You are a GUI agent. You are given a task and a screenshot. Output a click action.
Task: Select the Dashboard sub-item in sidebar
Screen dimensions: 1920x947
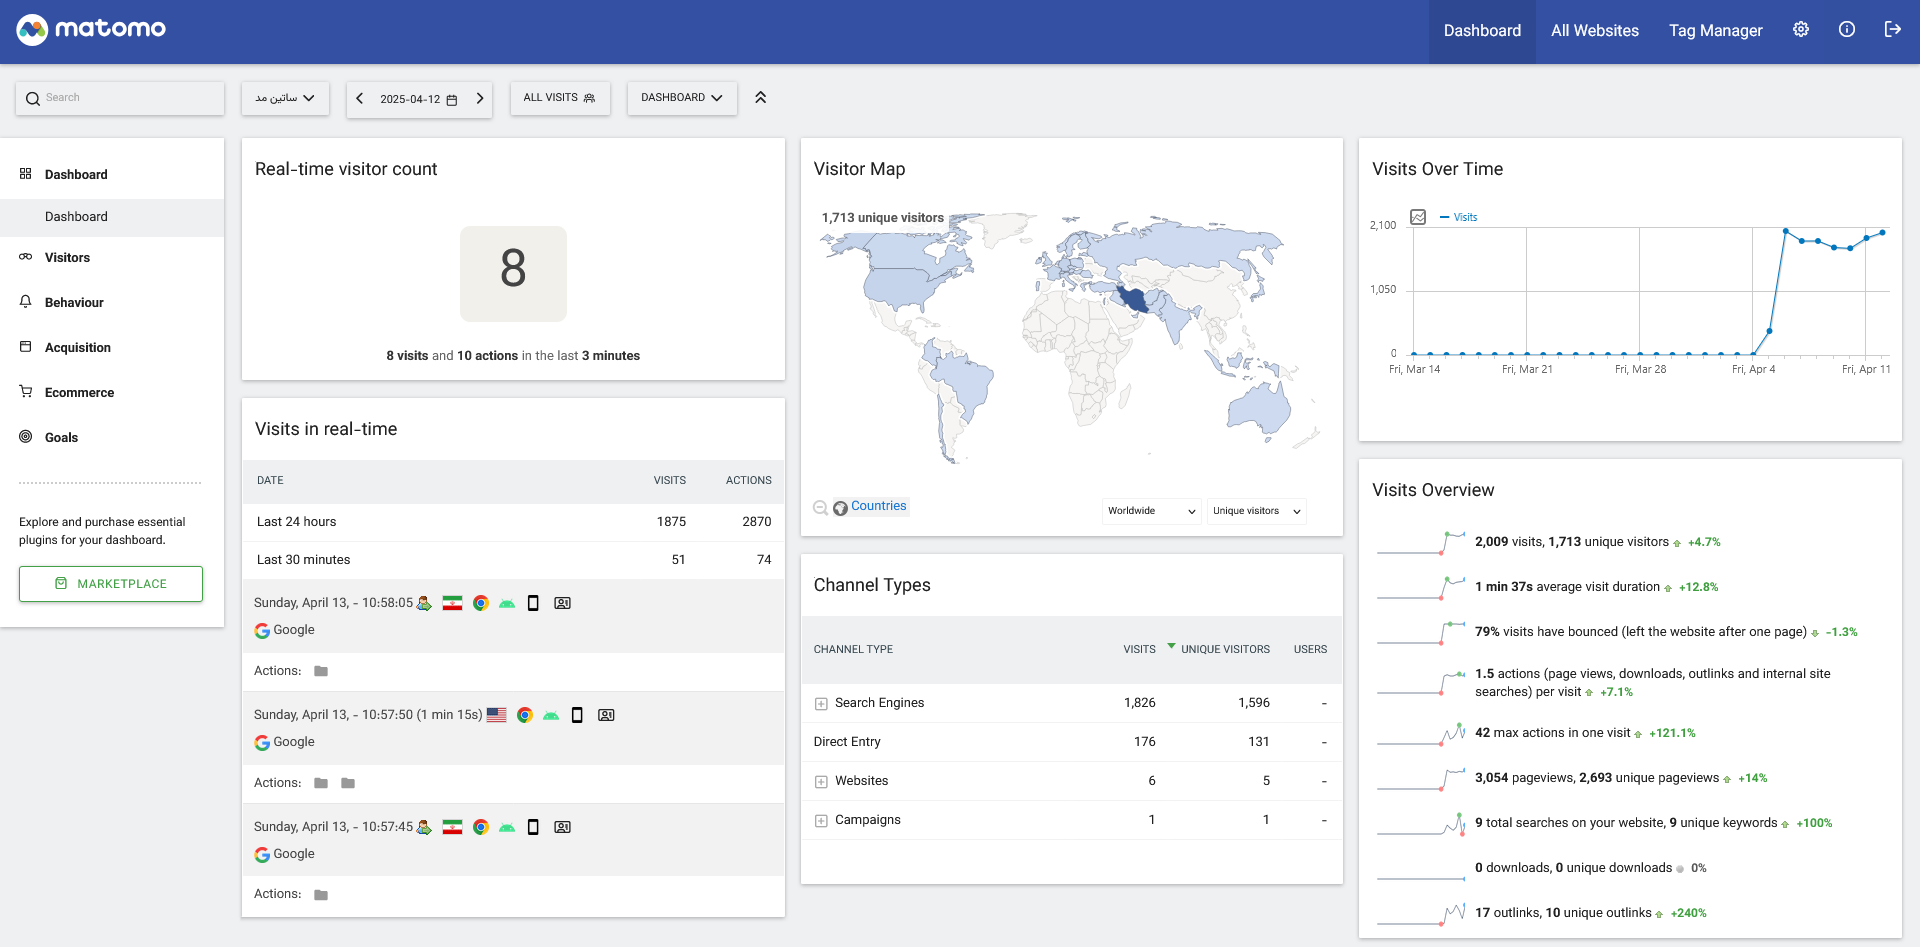[112, 217]
